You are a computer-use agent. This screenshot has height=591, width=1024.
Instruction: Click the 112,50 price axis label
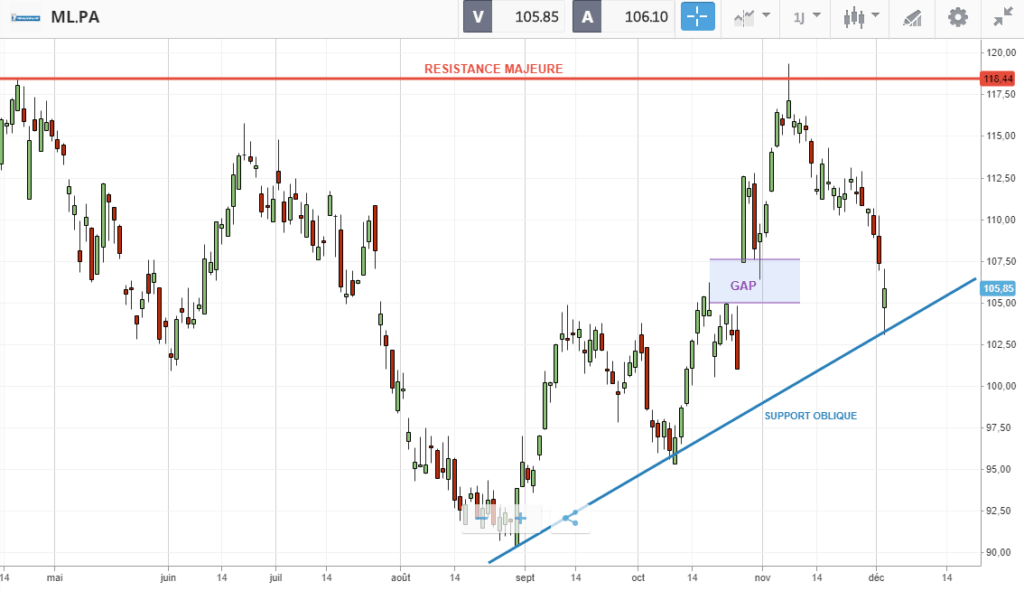pos(1000,178)
